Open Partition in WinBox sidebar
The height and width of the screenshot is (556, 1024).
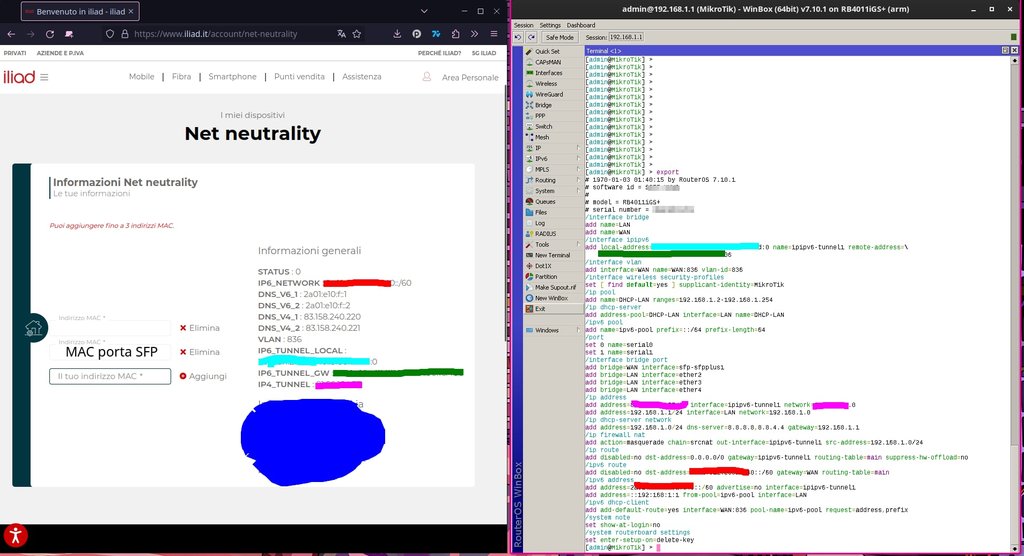point(545,277)
